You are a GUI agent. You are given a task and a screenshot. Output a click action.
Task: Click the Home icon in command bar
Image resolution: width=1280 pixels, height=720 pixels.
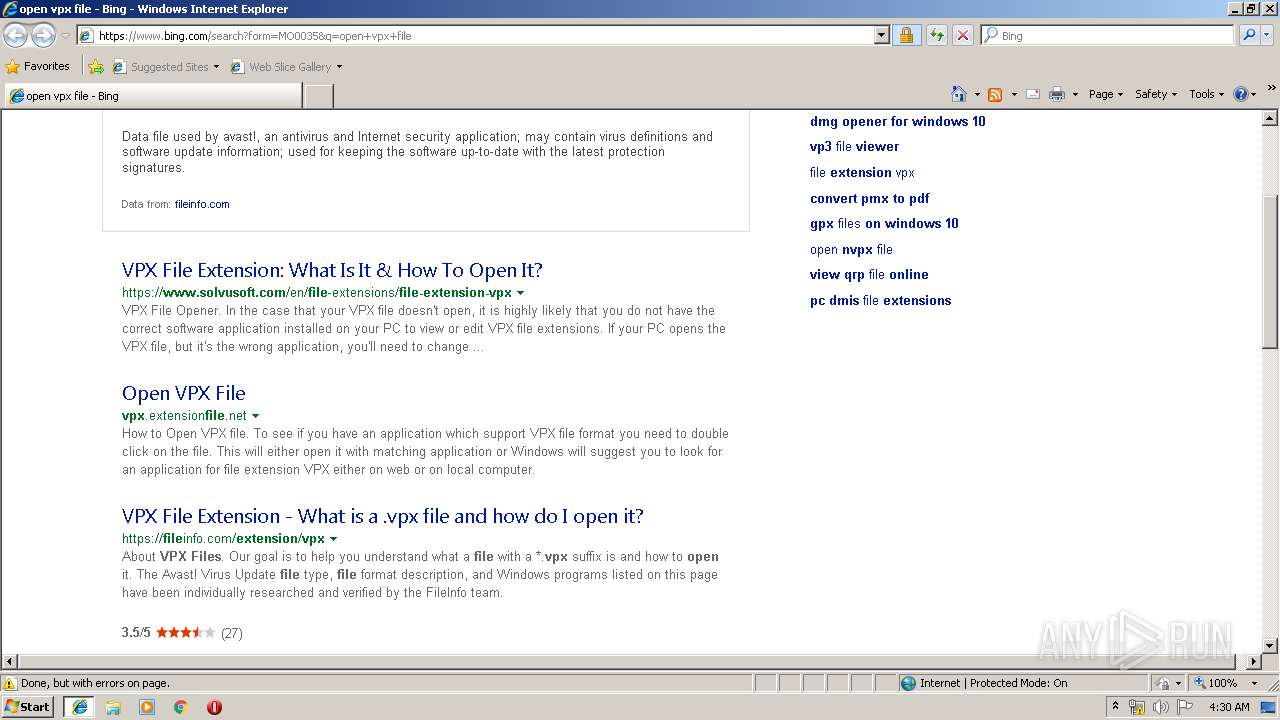959,94
